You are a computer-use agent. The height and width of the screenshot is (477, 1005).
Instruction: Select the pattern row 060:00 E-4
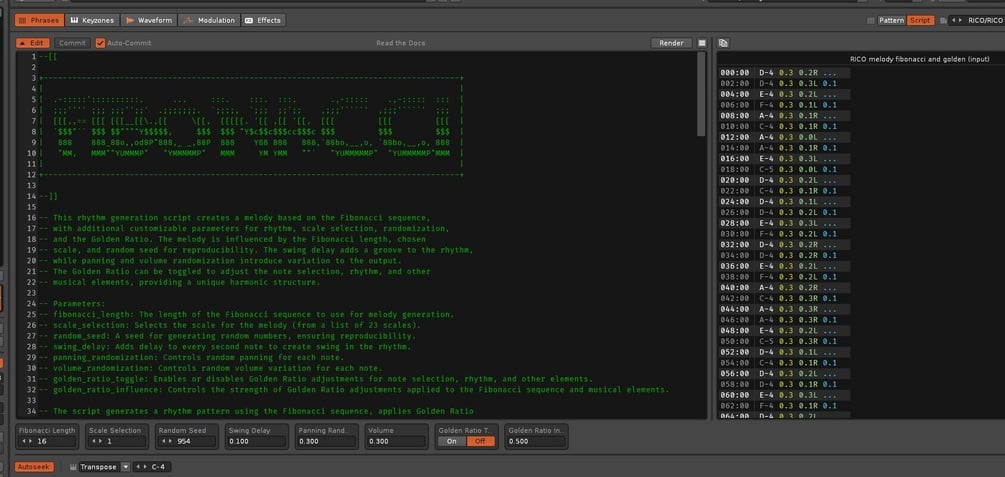point(785,395)
